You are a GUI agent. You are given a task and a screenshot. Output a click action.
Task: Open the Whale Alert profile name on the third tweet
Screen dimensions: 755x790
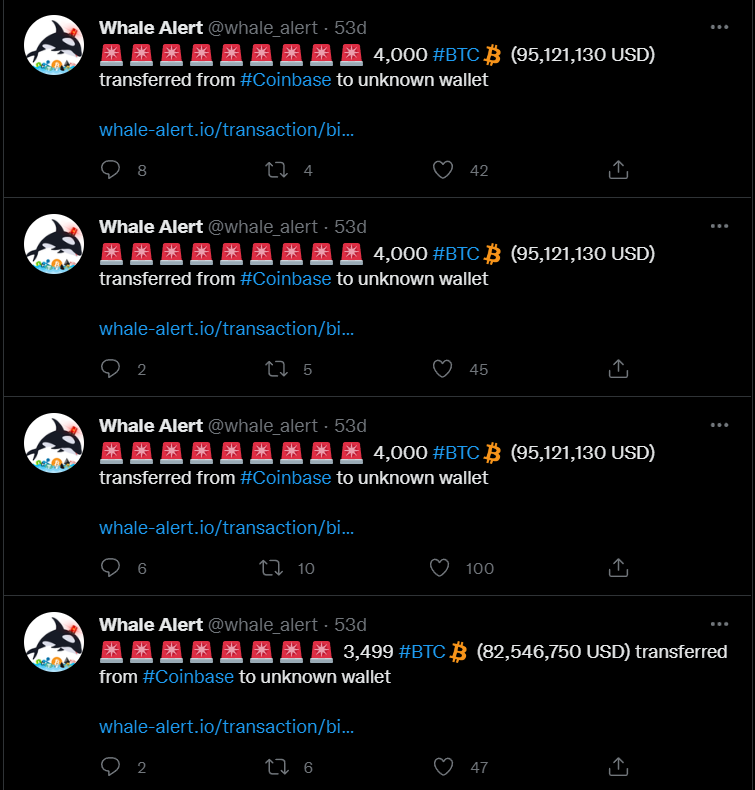click(151, 426)
